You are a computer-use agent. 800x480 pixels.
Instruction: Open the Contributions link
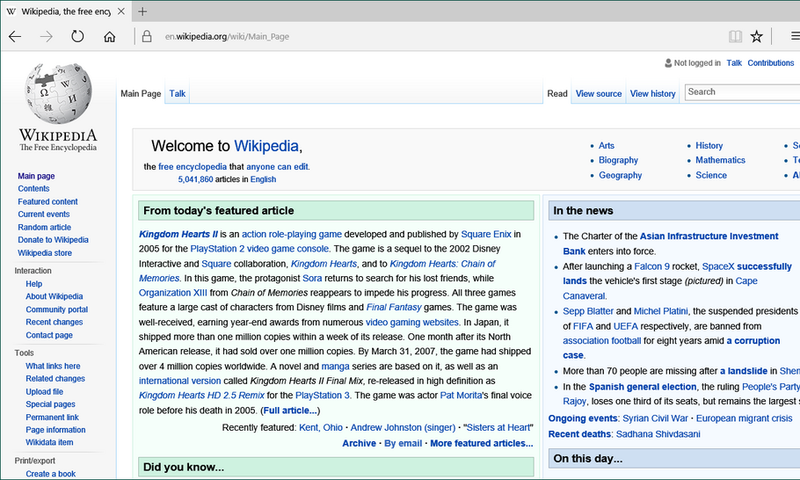coord(770,63)
